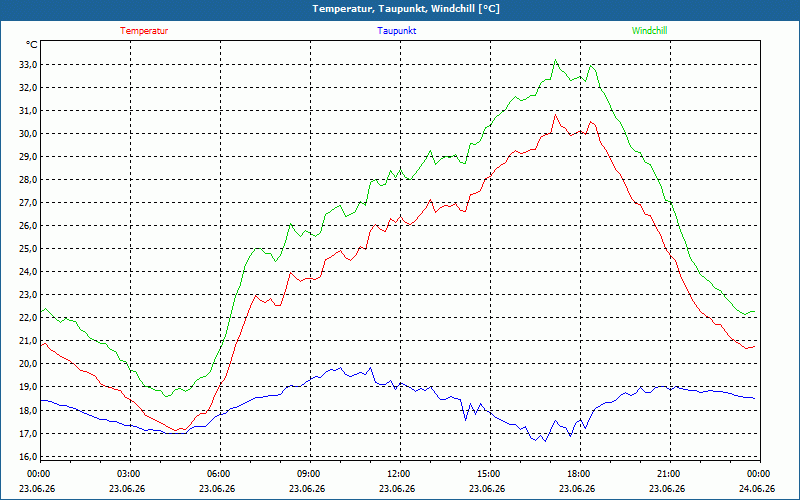Click the 24,0 value on the y-axis
Screen dimensions: 800x500
[x=28, y=272]
